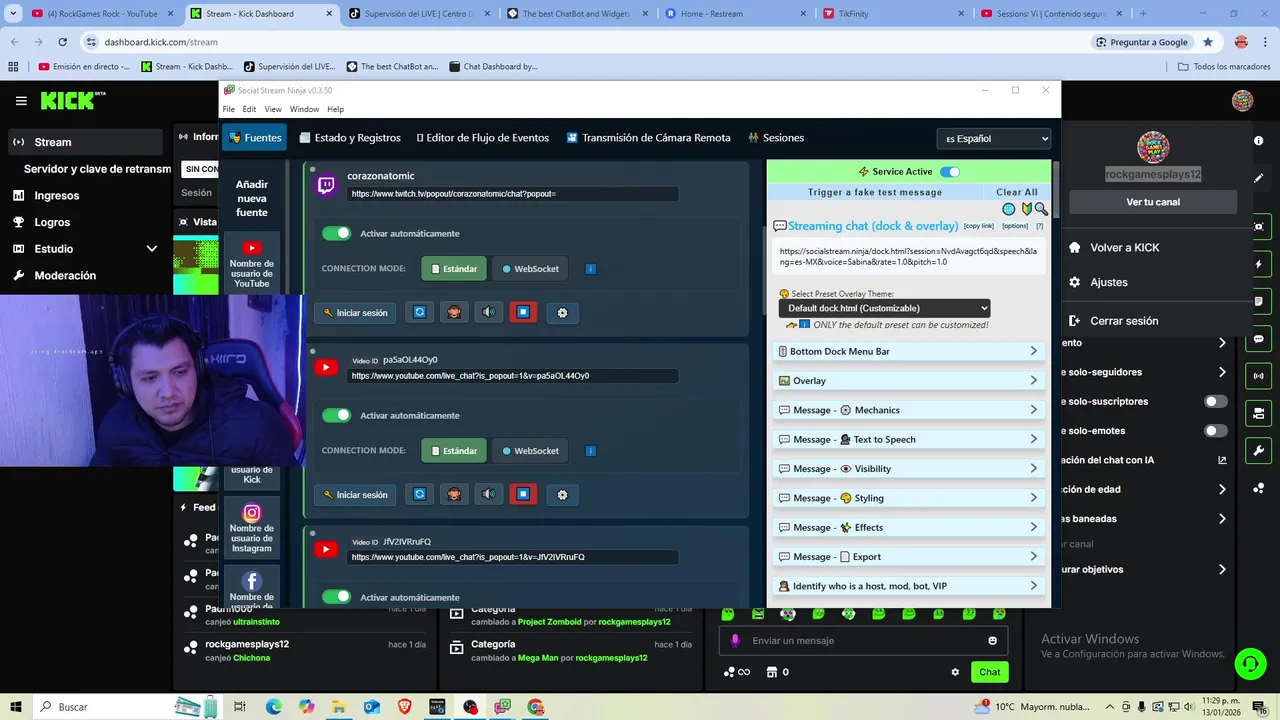The width and height of the screenshot is (1280, 720).
Task: Stop the corazonatomic source with the red button
Action: pos(523,313)
